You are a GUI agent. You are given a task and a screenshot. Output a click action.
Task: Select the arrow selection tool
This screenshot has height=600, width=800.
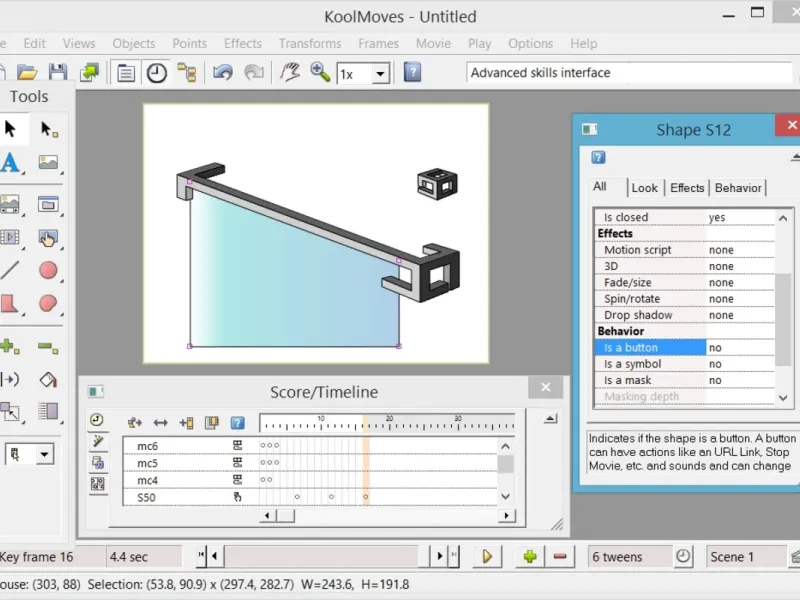tap(10, 129)
